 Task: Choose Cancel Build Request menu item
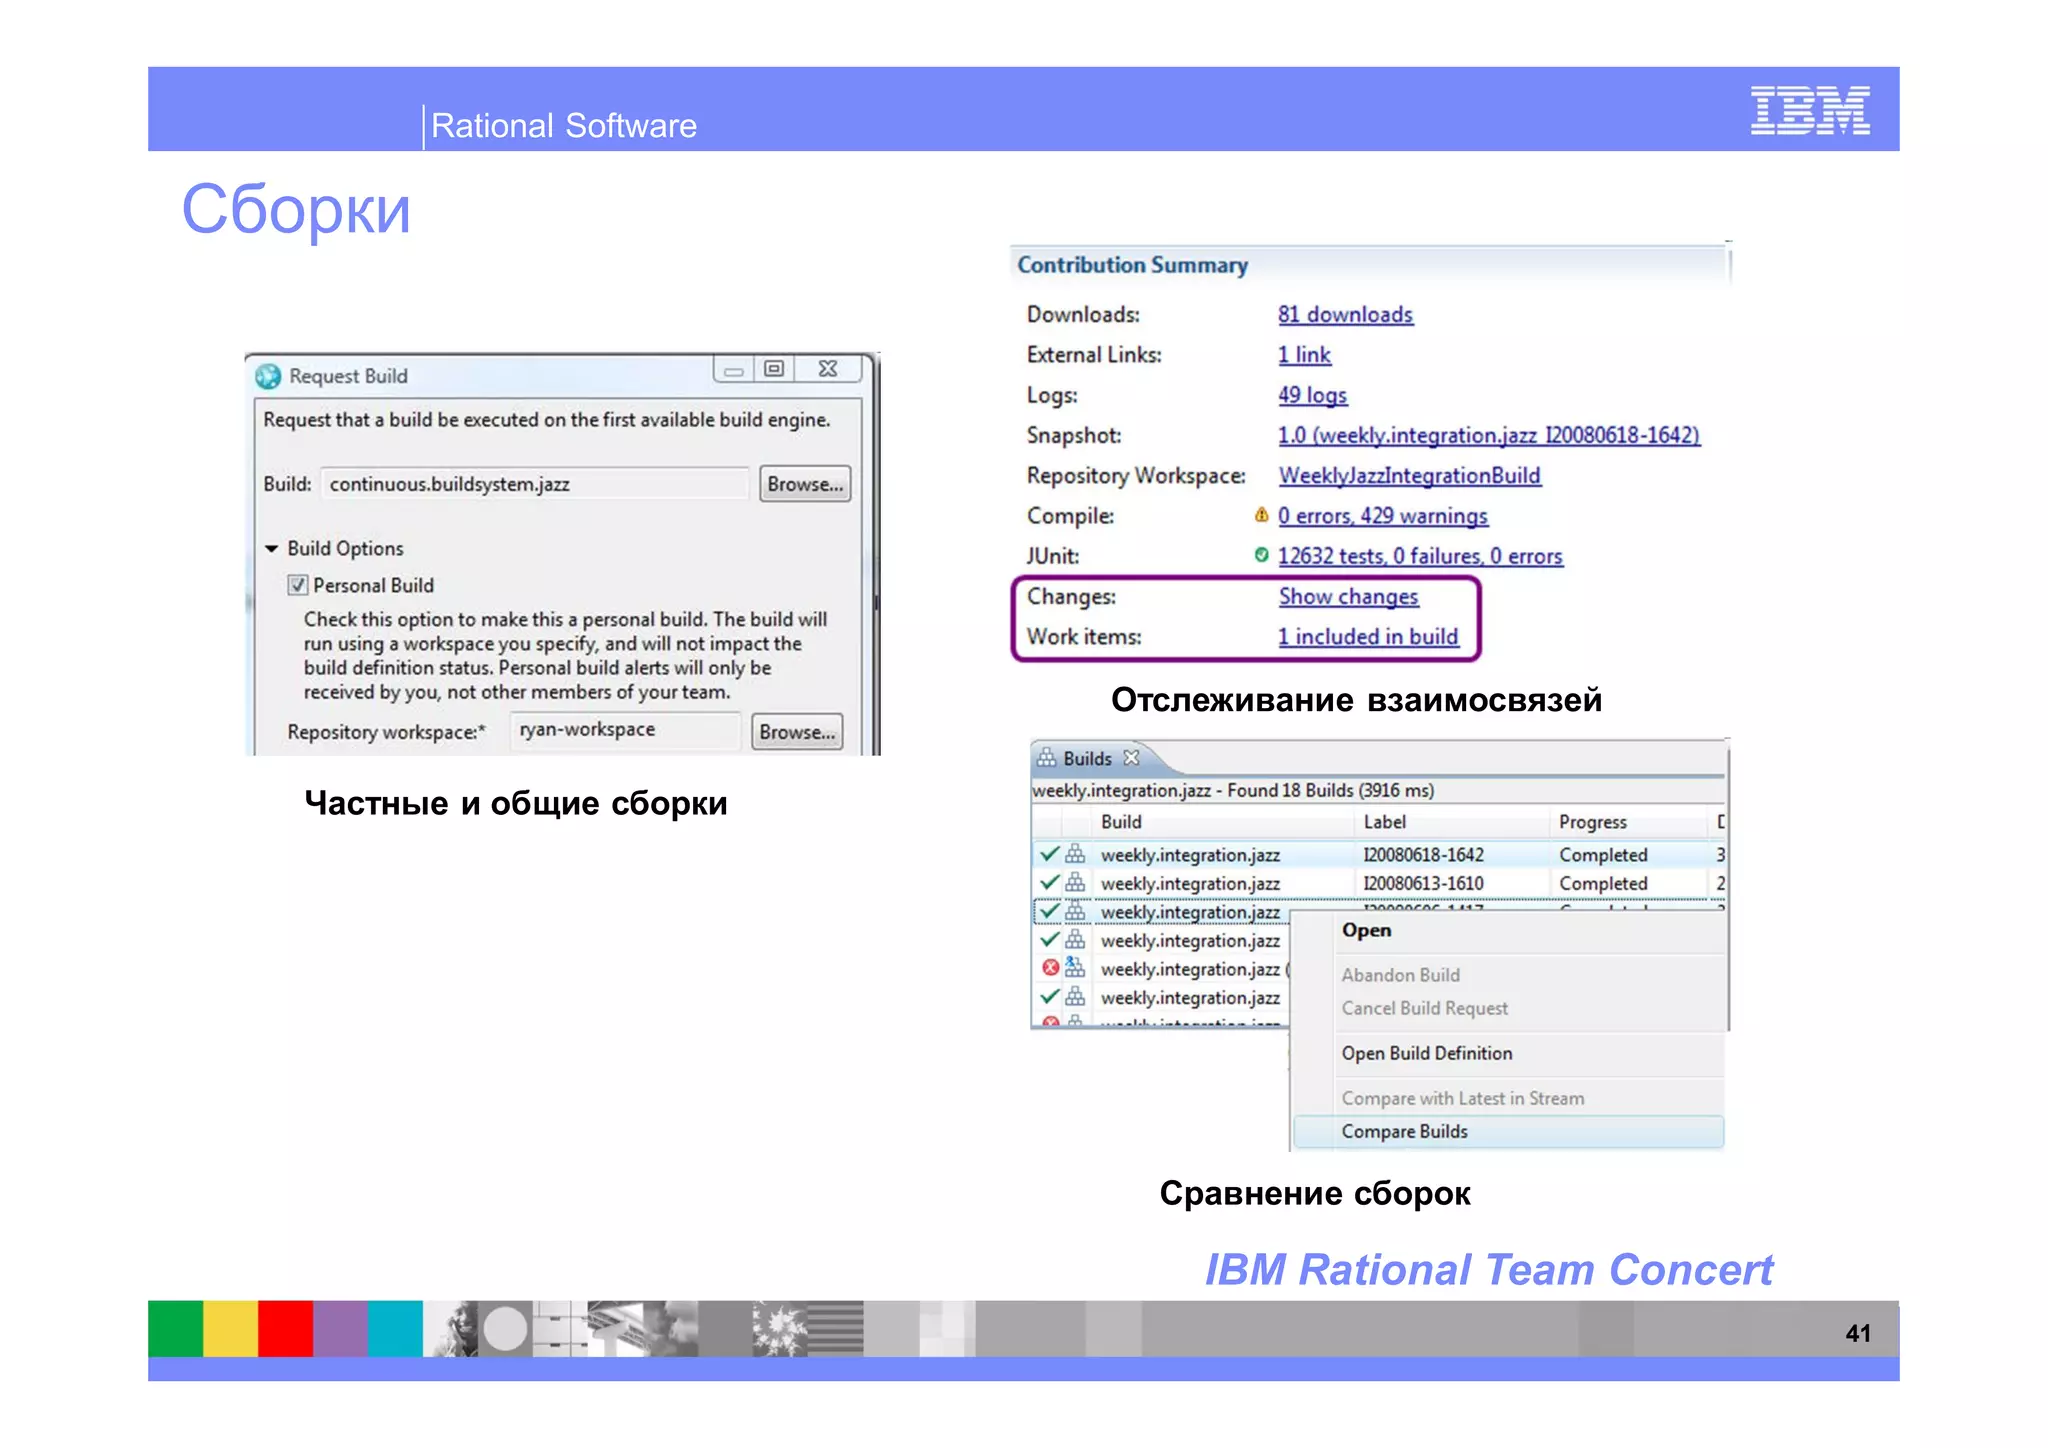pyautogui.click(x=1508, y=1008)
